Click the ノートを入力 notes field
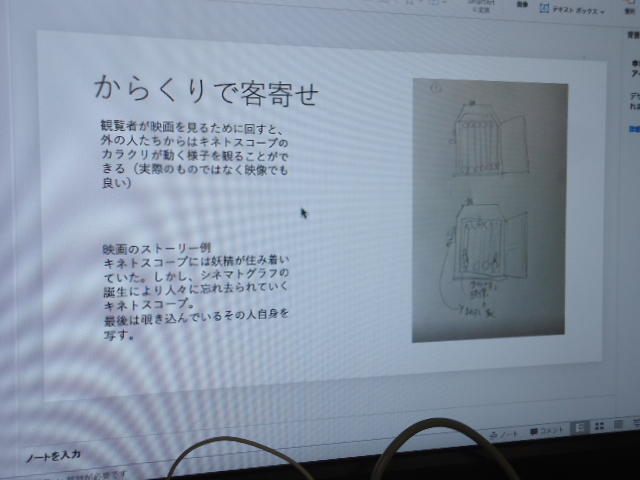This screenshot has width=640, height=480. pyautogui.click(x=53, y=456)
